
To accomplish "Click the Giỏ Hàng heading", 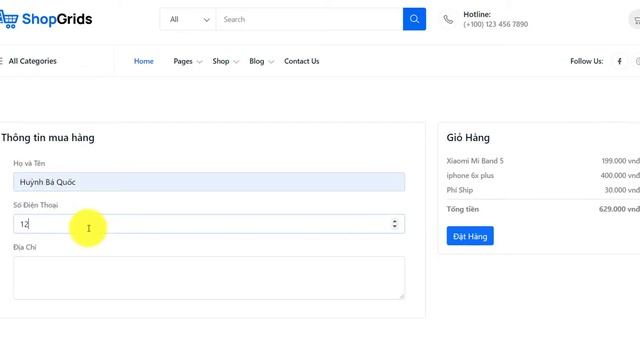I will click(468, 138).
